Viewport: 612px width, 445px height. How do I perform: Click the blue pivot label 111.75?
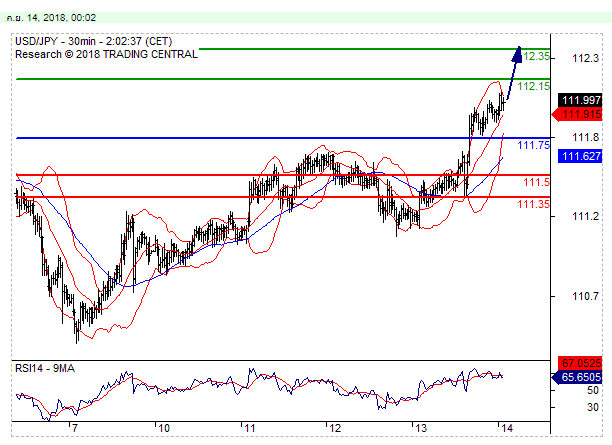click(533, 145)
